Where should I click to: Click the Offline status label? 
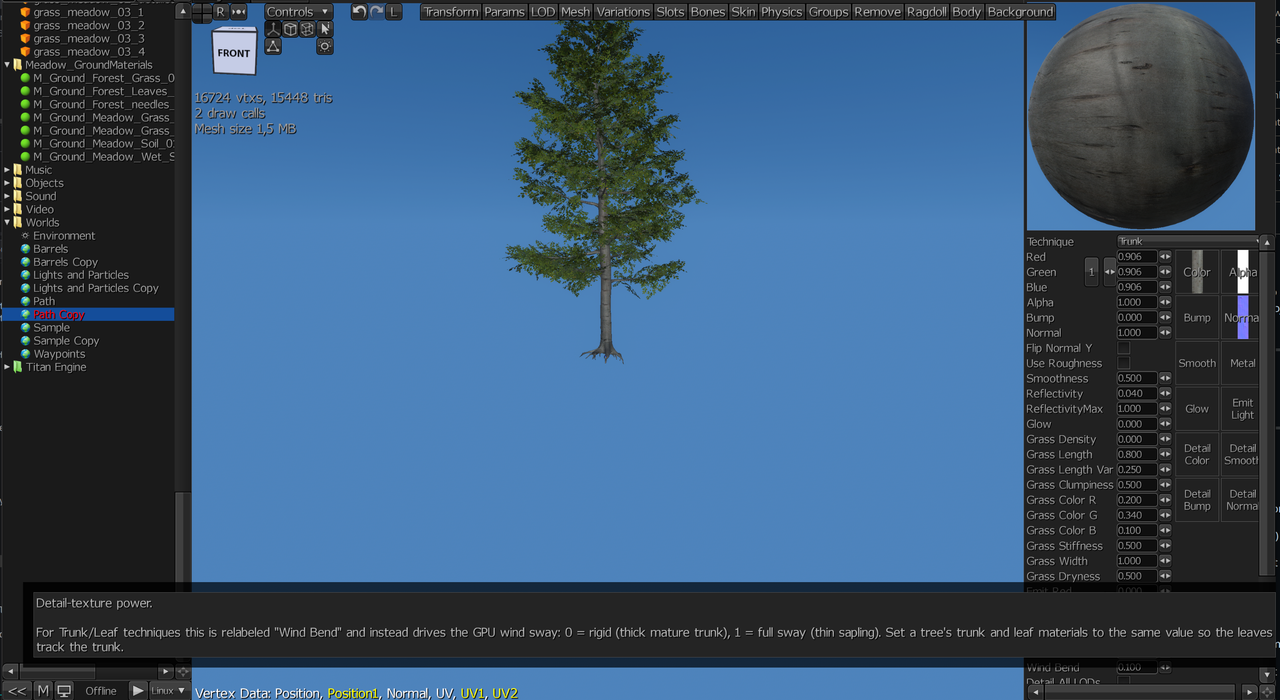101,690
